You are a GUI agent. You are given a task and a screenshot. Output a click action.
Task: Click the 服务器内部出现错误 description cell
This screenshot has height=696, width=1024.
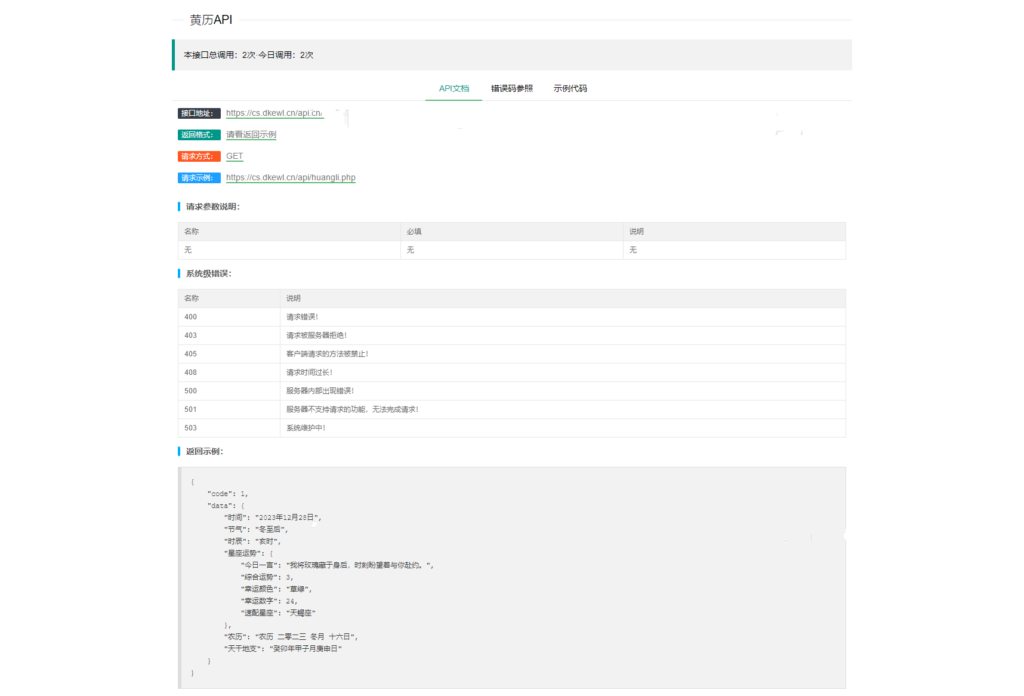(320, 391)
